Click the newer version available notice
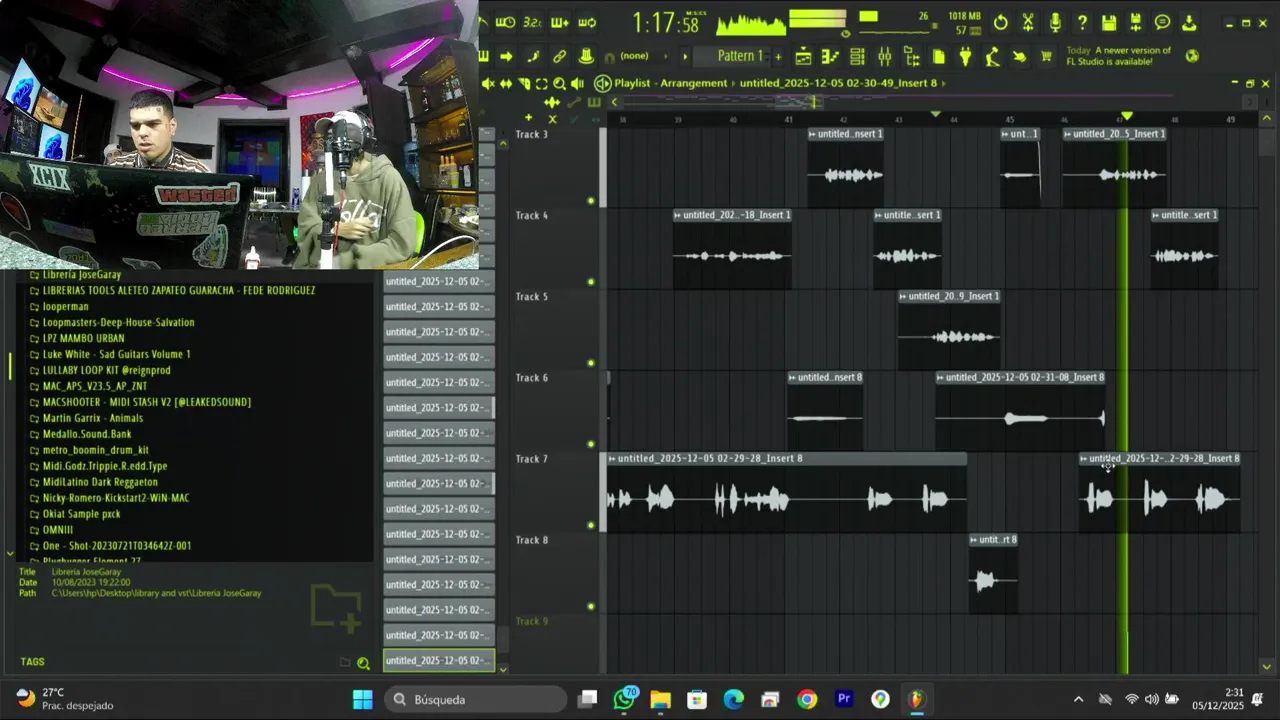 (1118, 56)
